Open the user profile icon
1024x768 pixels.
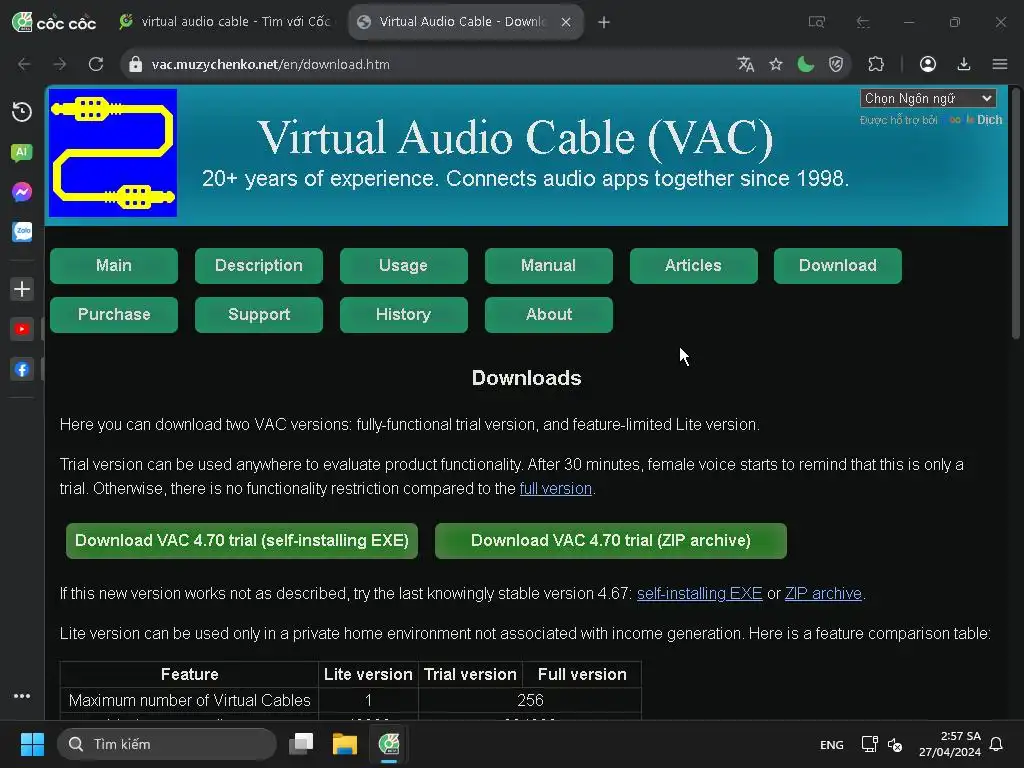(927, 64)
